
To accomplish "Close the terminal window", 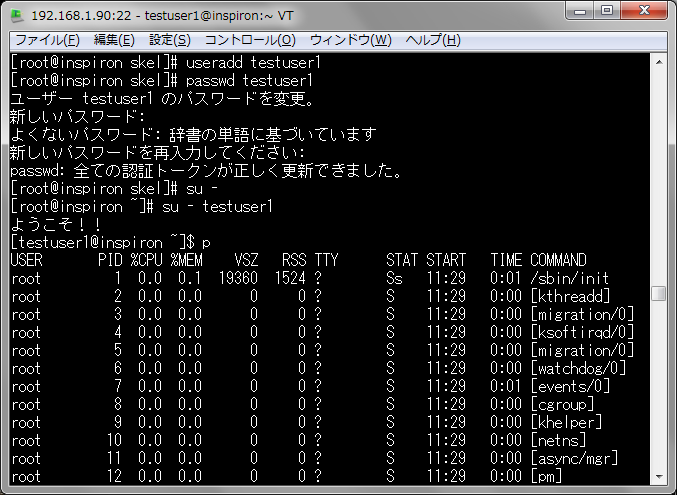I will pos(644,11).
